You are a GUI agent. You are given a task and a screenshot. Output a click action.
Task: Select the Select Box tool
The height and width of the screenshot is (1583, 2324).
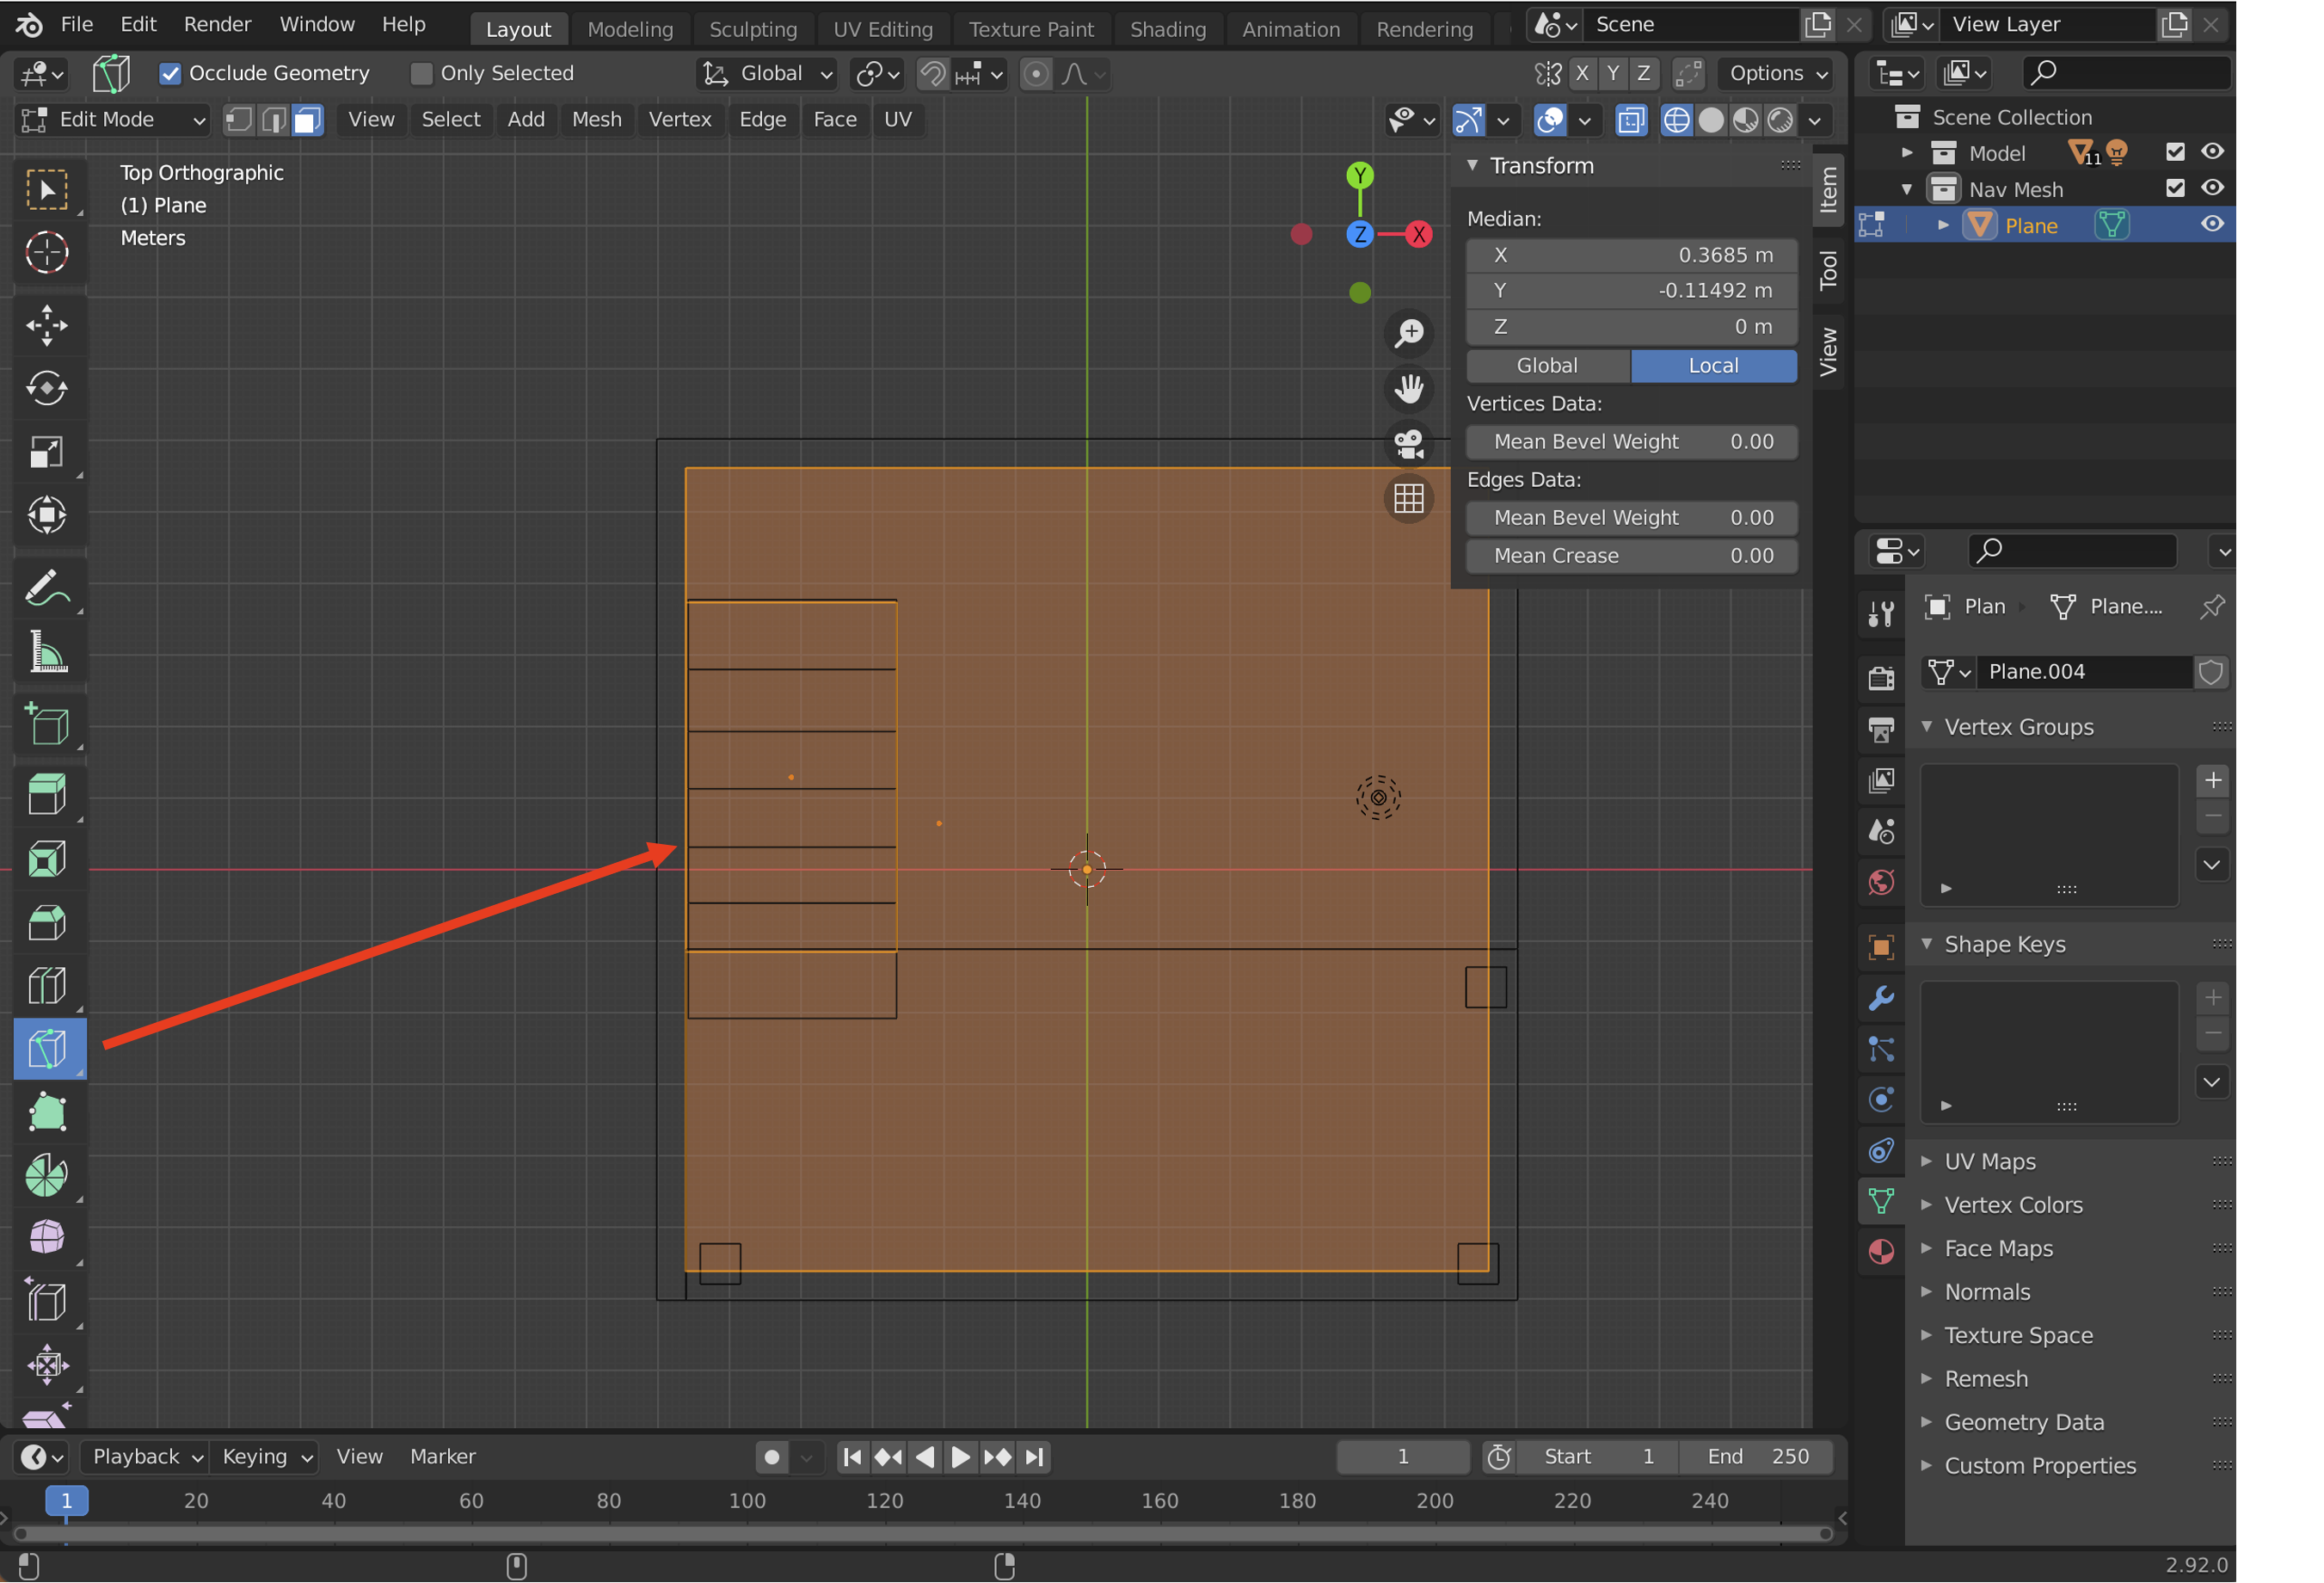pos(47,189)
